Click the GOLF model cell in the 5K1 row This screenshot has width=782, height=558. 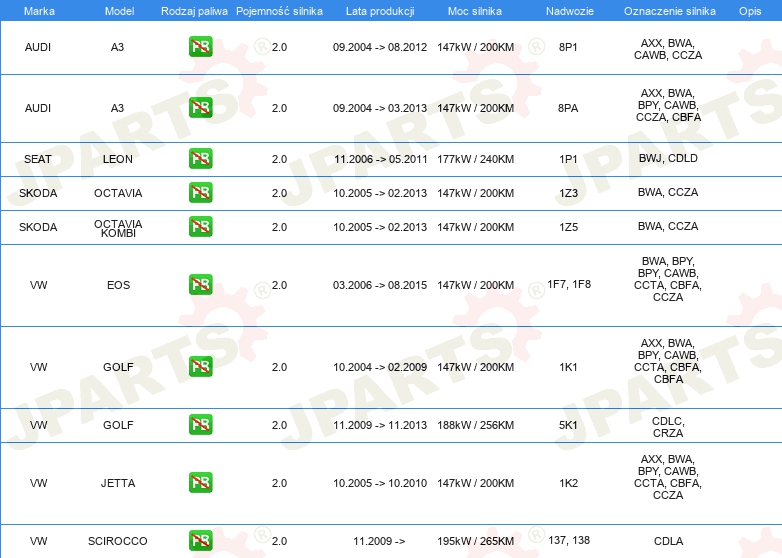coord(118,425)
